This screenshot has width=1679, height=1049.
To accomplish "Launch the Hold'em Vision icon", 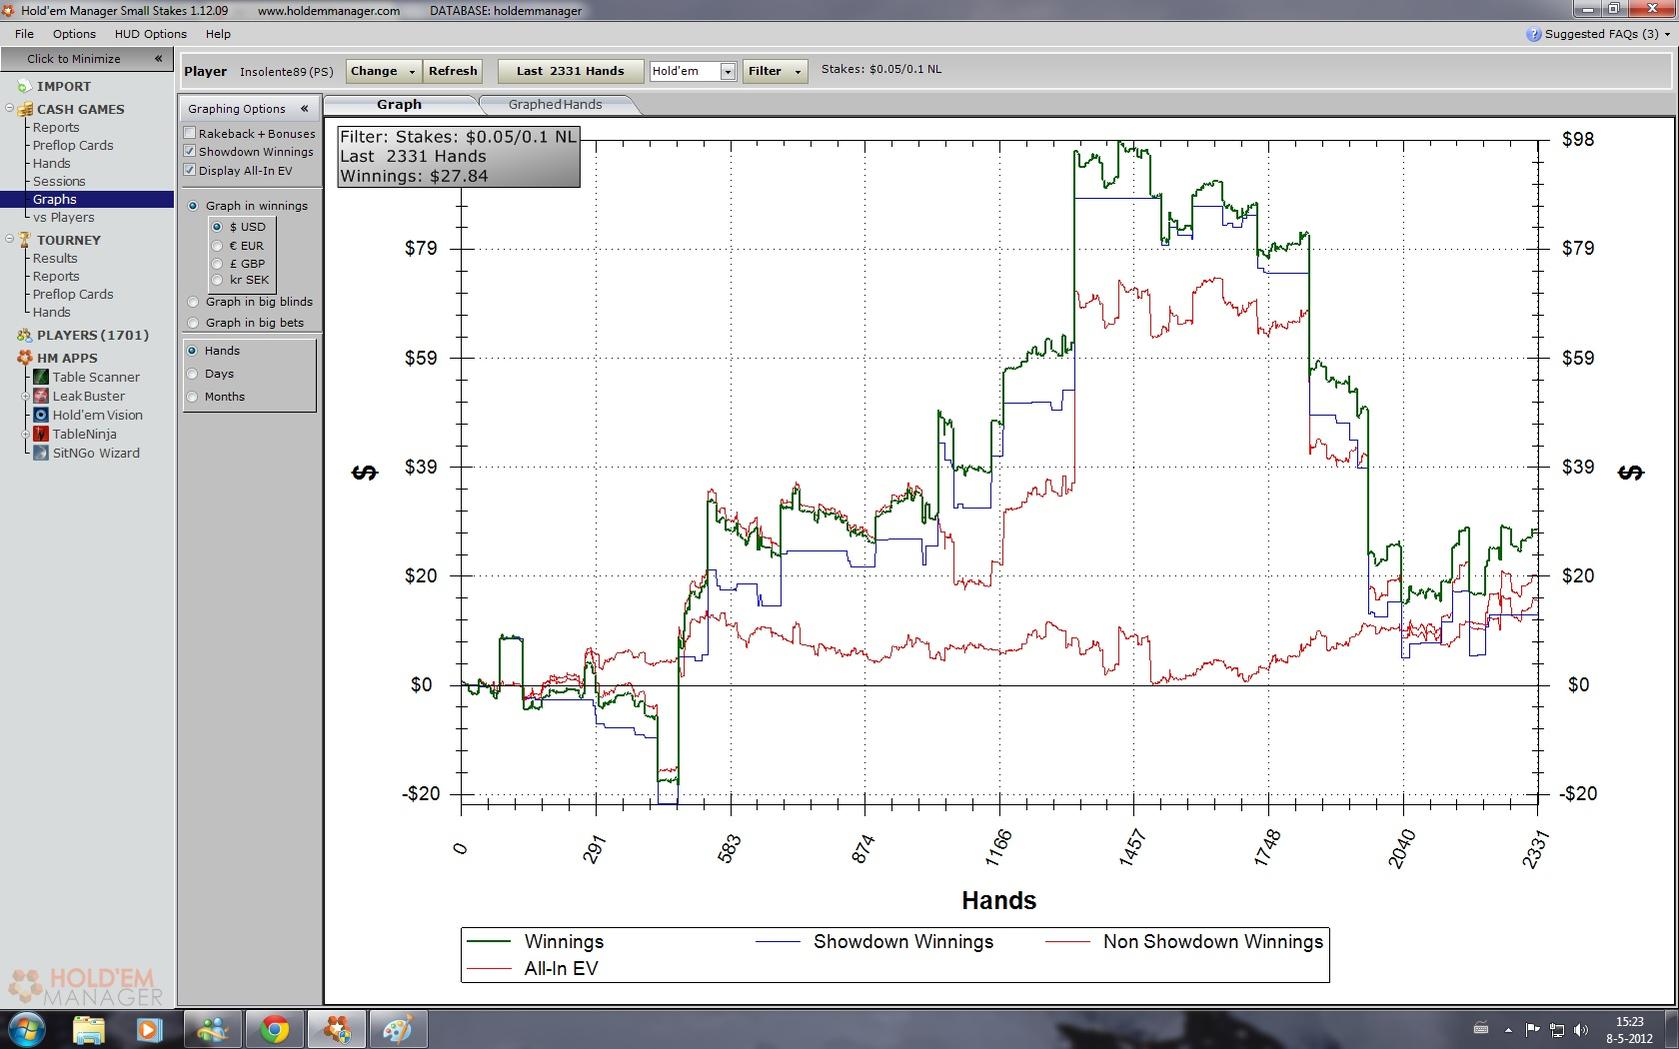I will coord(41,415).
